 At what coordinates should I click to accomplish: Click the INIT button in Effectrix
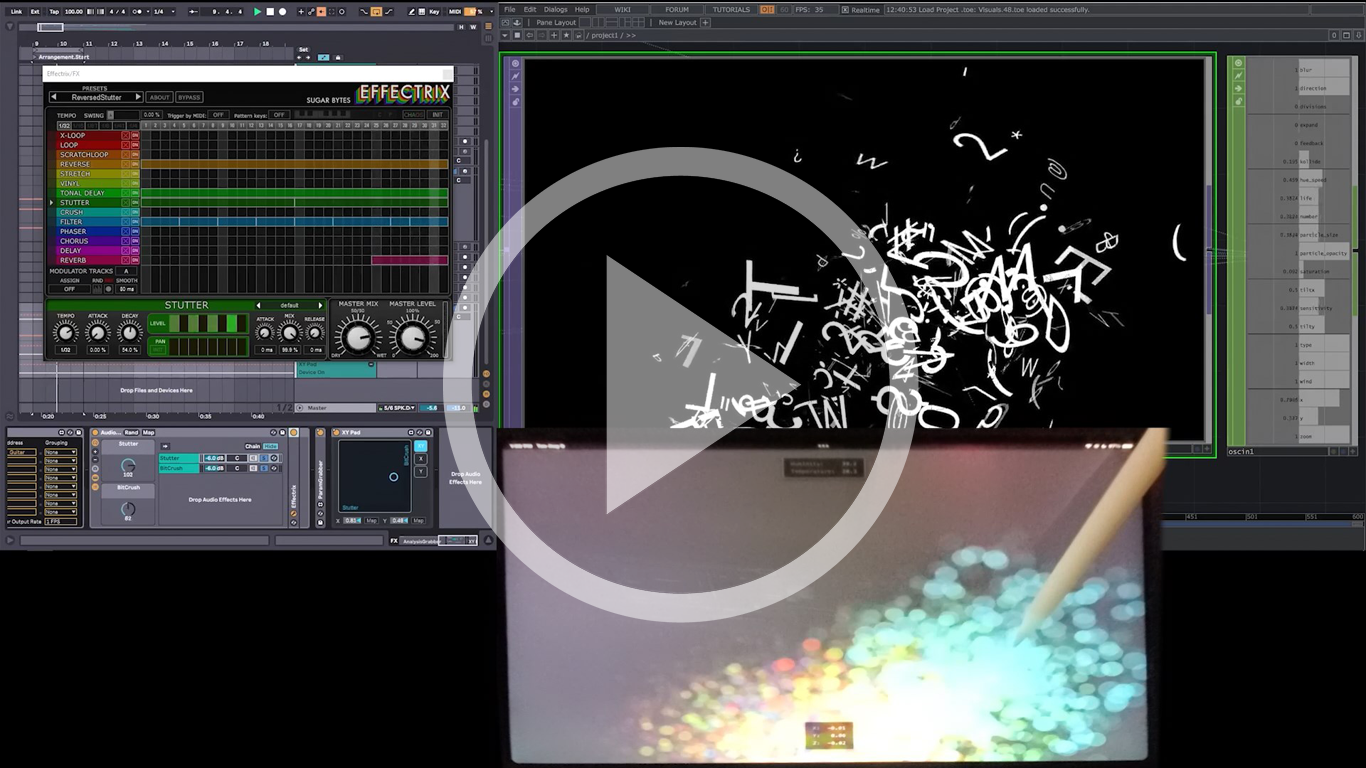coord(438,115)
